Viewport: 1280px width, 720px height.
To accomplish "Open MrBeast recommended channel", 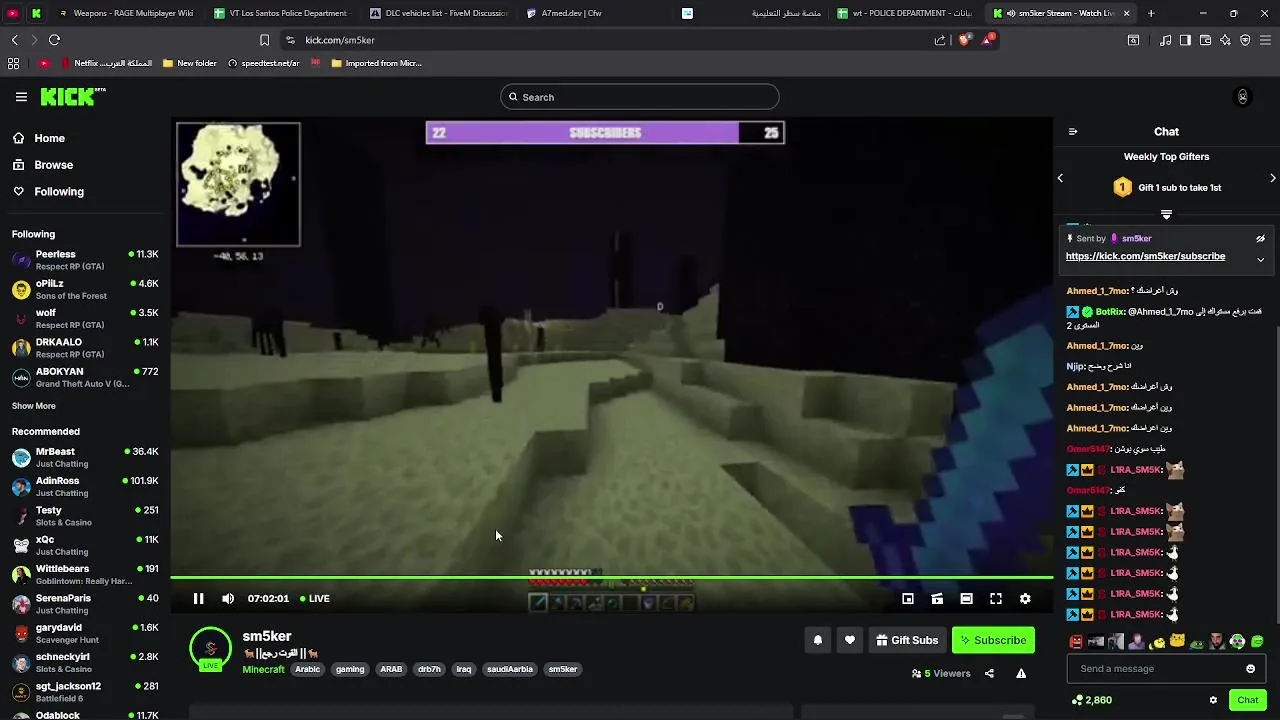I will [85, 457].
